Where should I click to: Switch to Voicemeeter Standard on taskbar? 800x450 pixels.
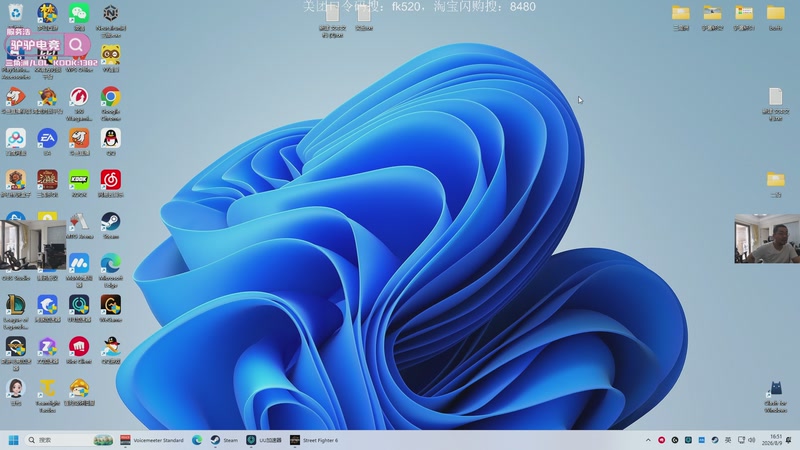pyautogui.click(x=152, y=440)
